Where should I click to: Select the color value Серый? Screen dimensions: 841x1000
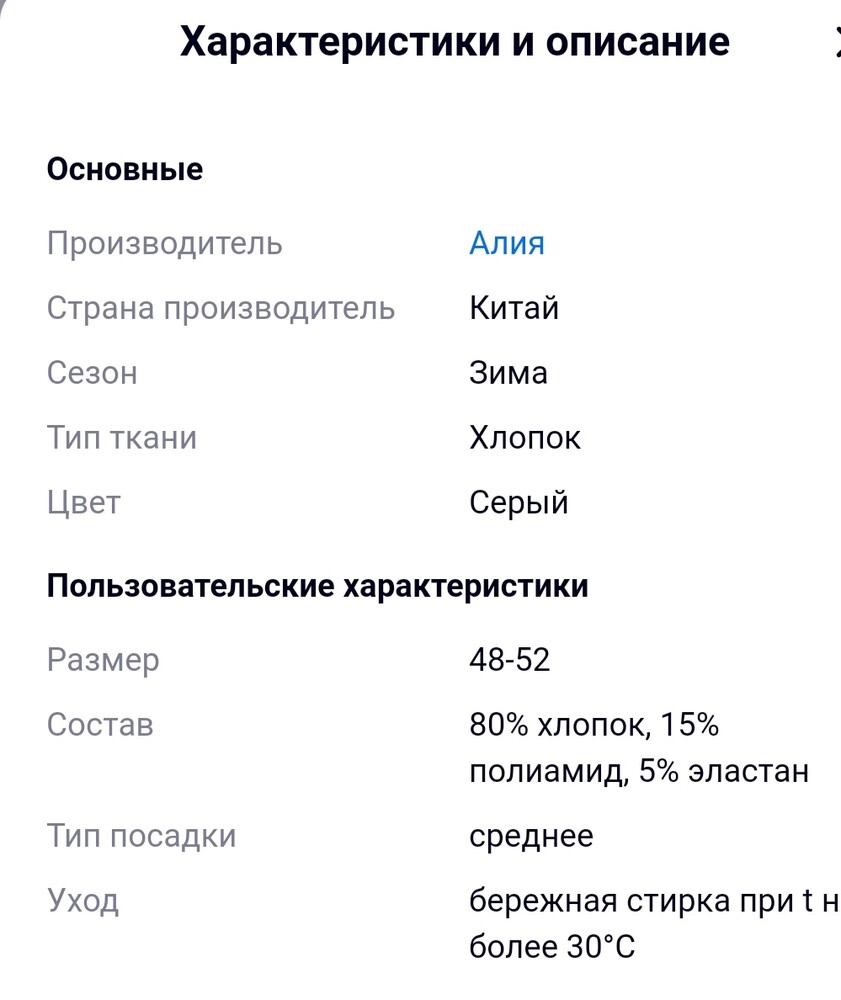518,502
